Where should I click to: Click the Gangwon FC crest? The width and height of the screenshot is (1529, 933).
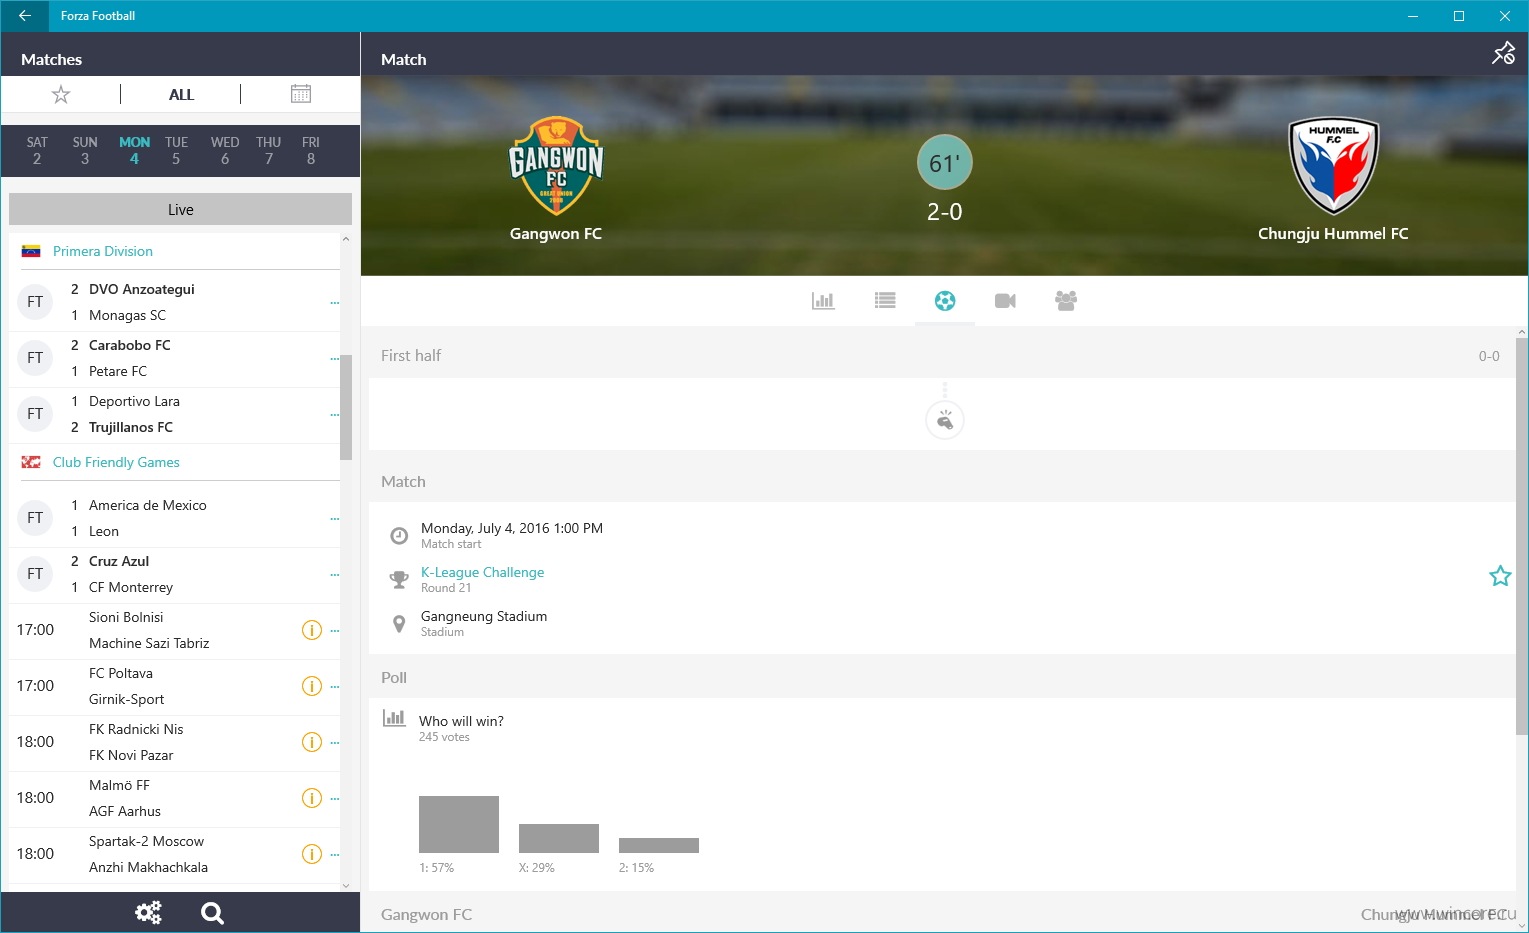(556, 166)
